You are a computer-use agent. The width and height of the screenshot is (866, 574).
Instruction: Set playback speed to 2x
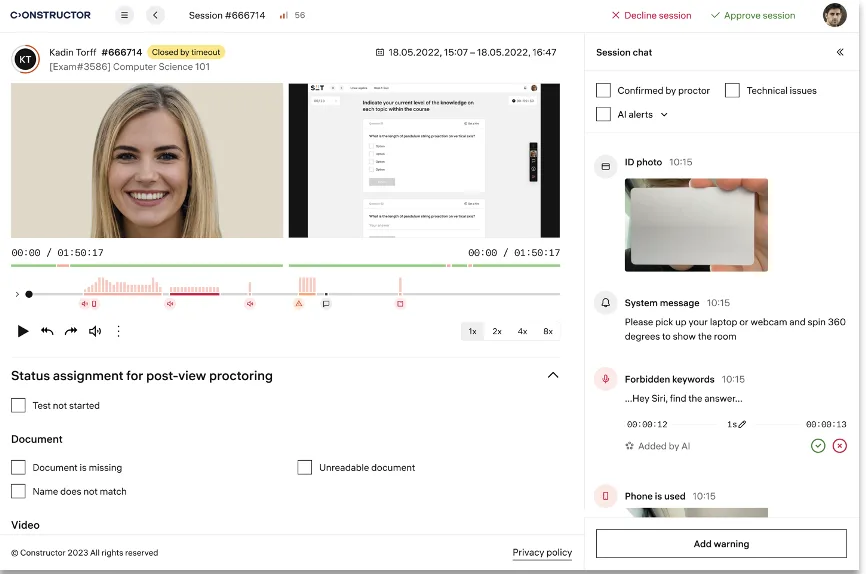tap(497, 331)
